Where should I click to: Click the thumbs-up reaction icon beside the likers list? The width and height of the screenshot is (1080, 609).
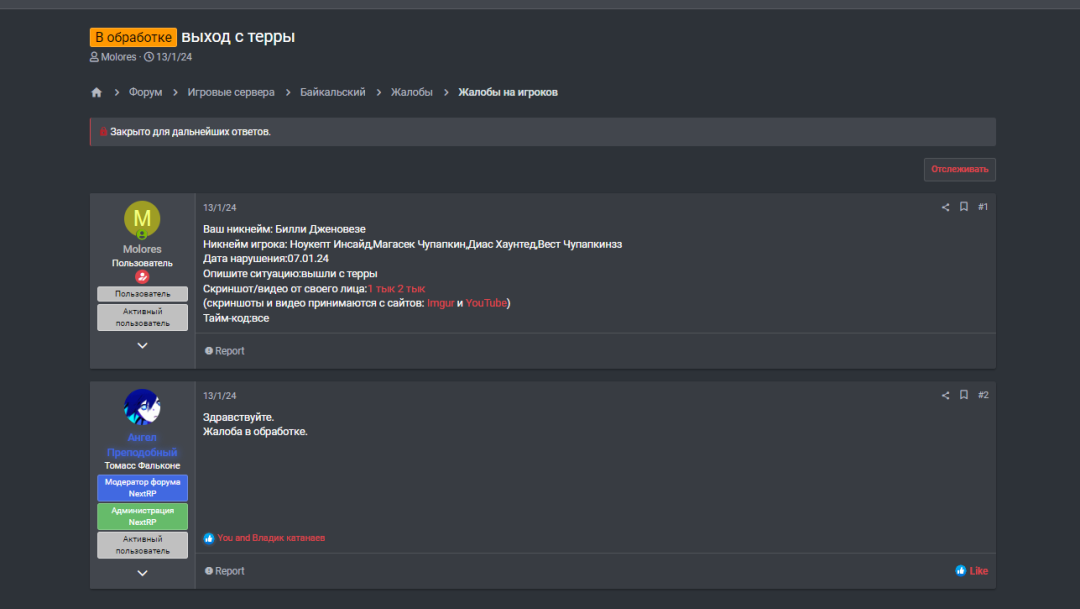click(209, 538)
